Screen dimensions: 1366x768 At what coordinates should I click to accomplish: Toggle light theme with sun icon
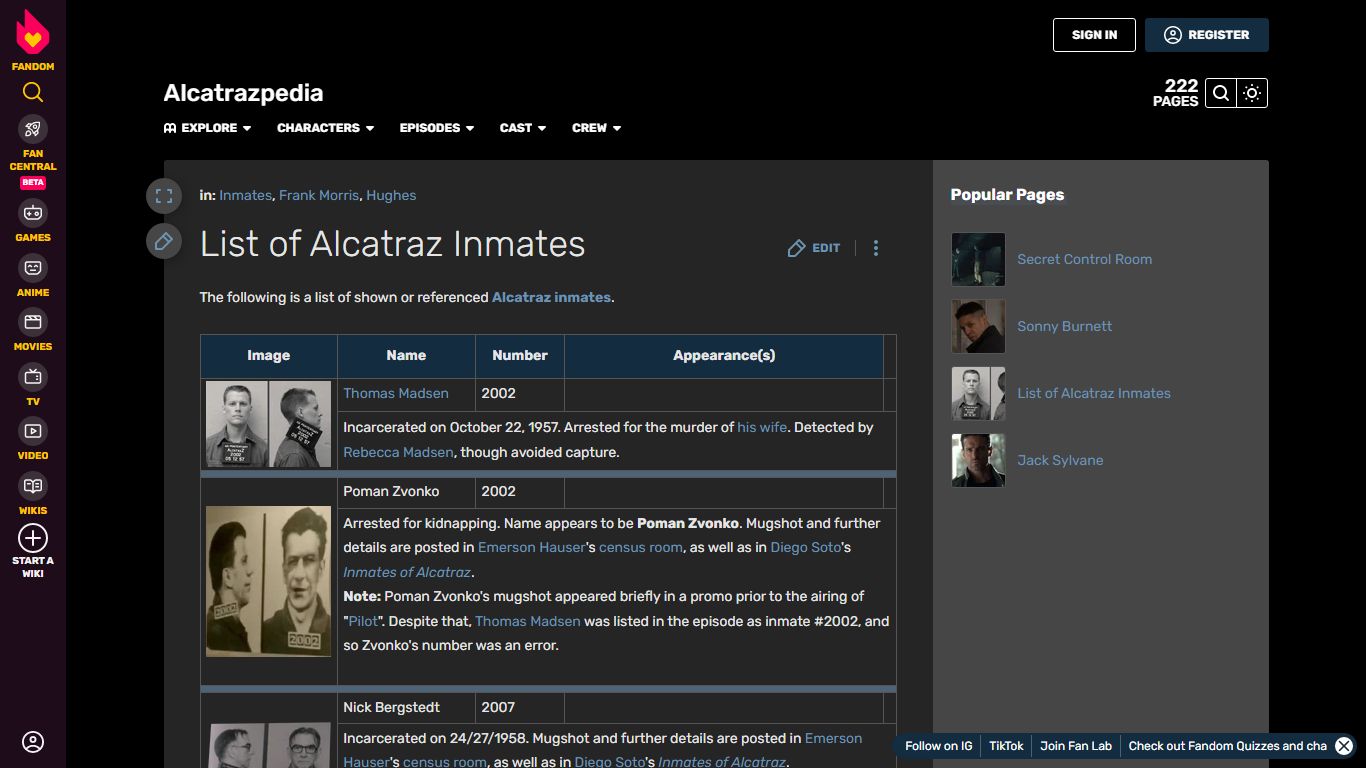point(1252,93)
